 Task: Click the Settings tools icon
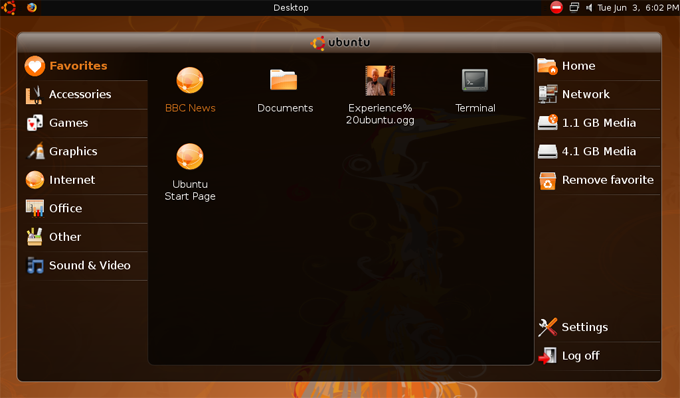pos(548,327)
